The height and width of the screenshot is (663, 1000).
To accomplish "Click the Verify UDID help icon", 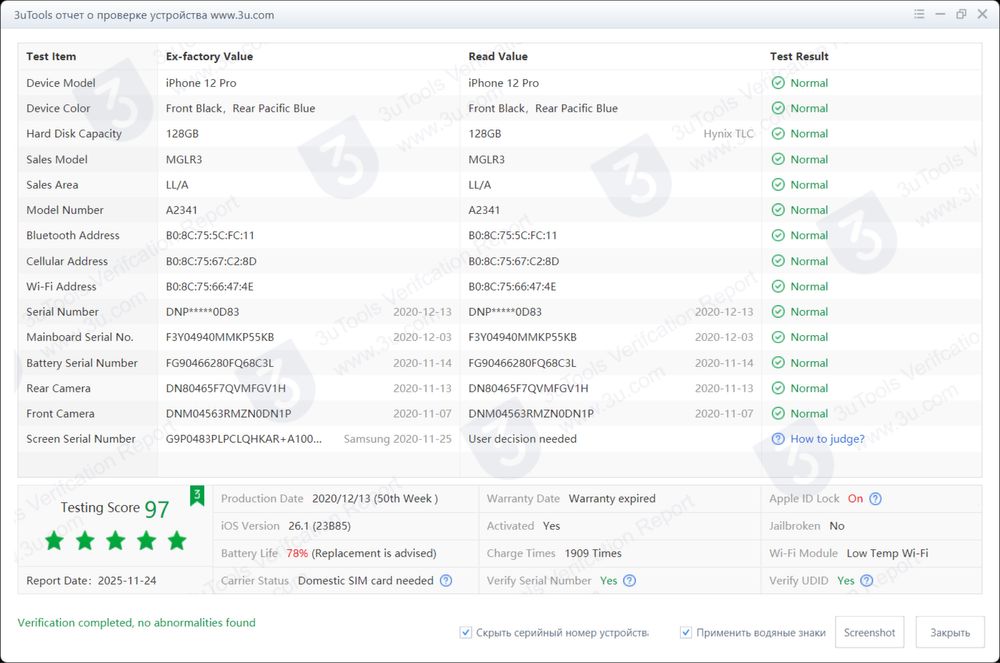I will click(866, 581).
